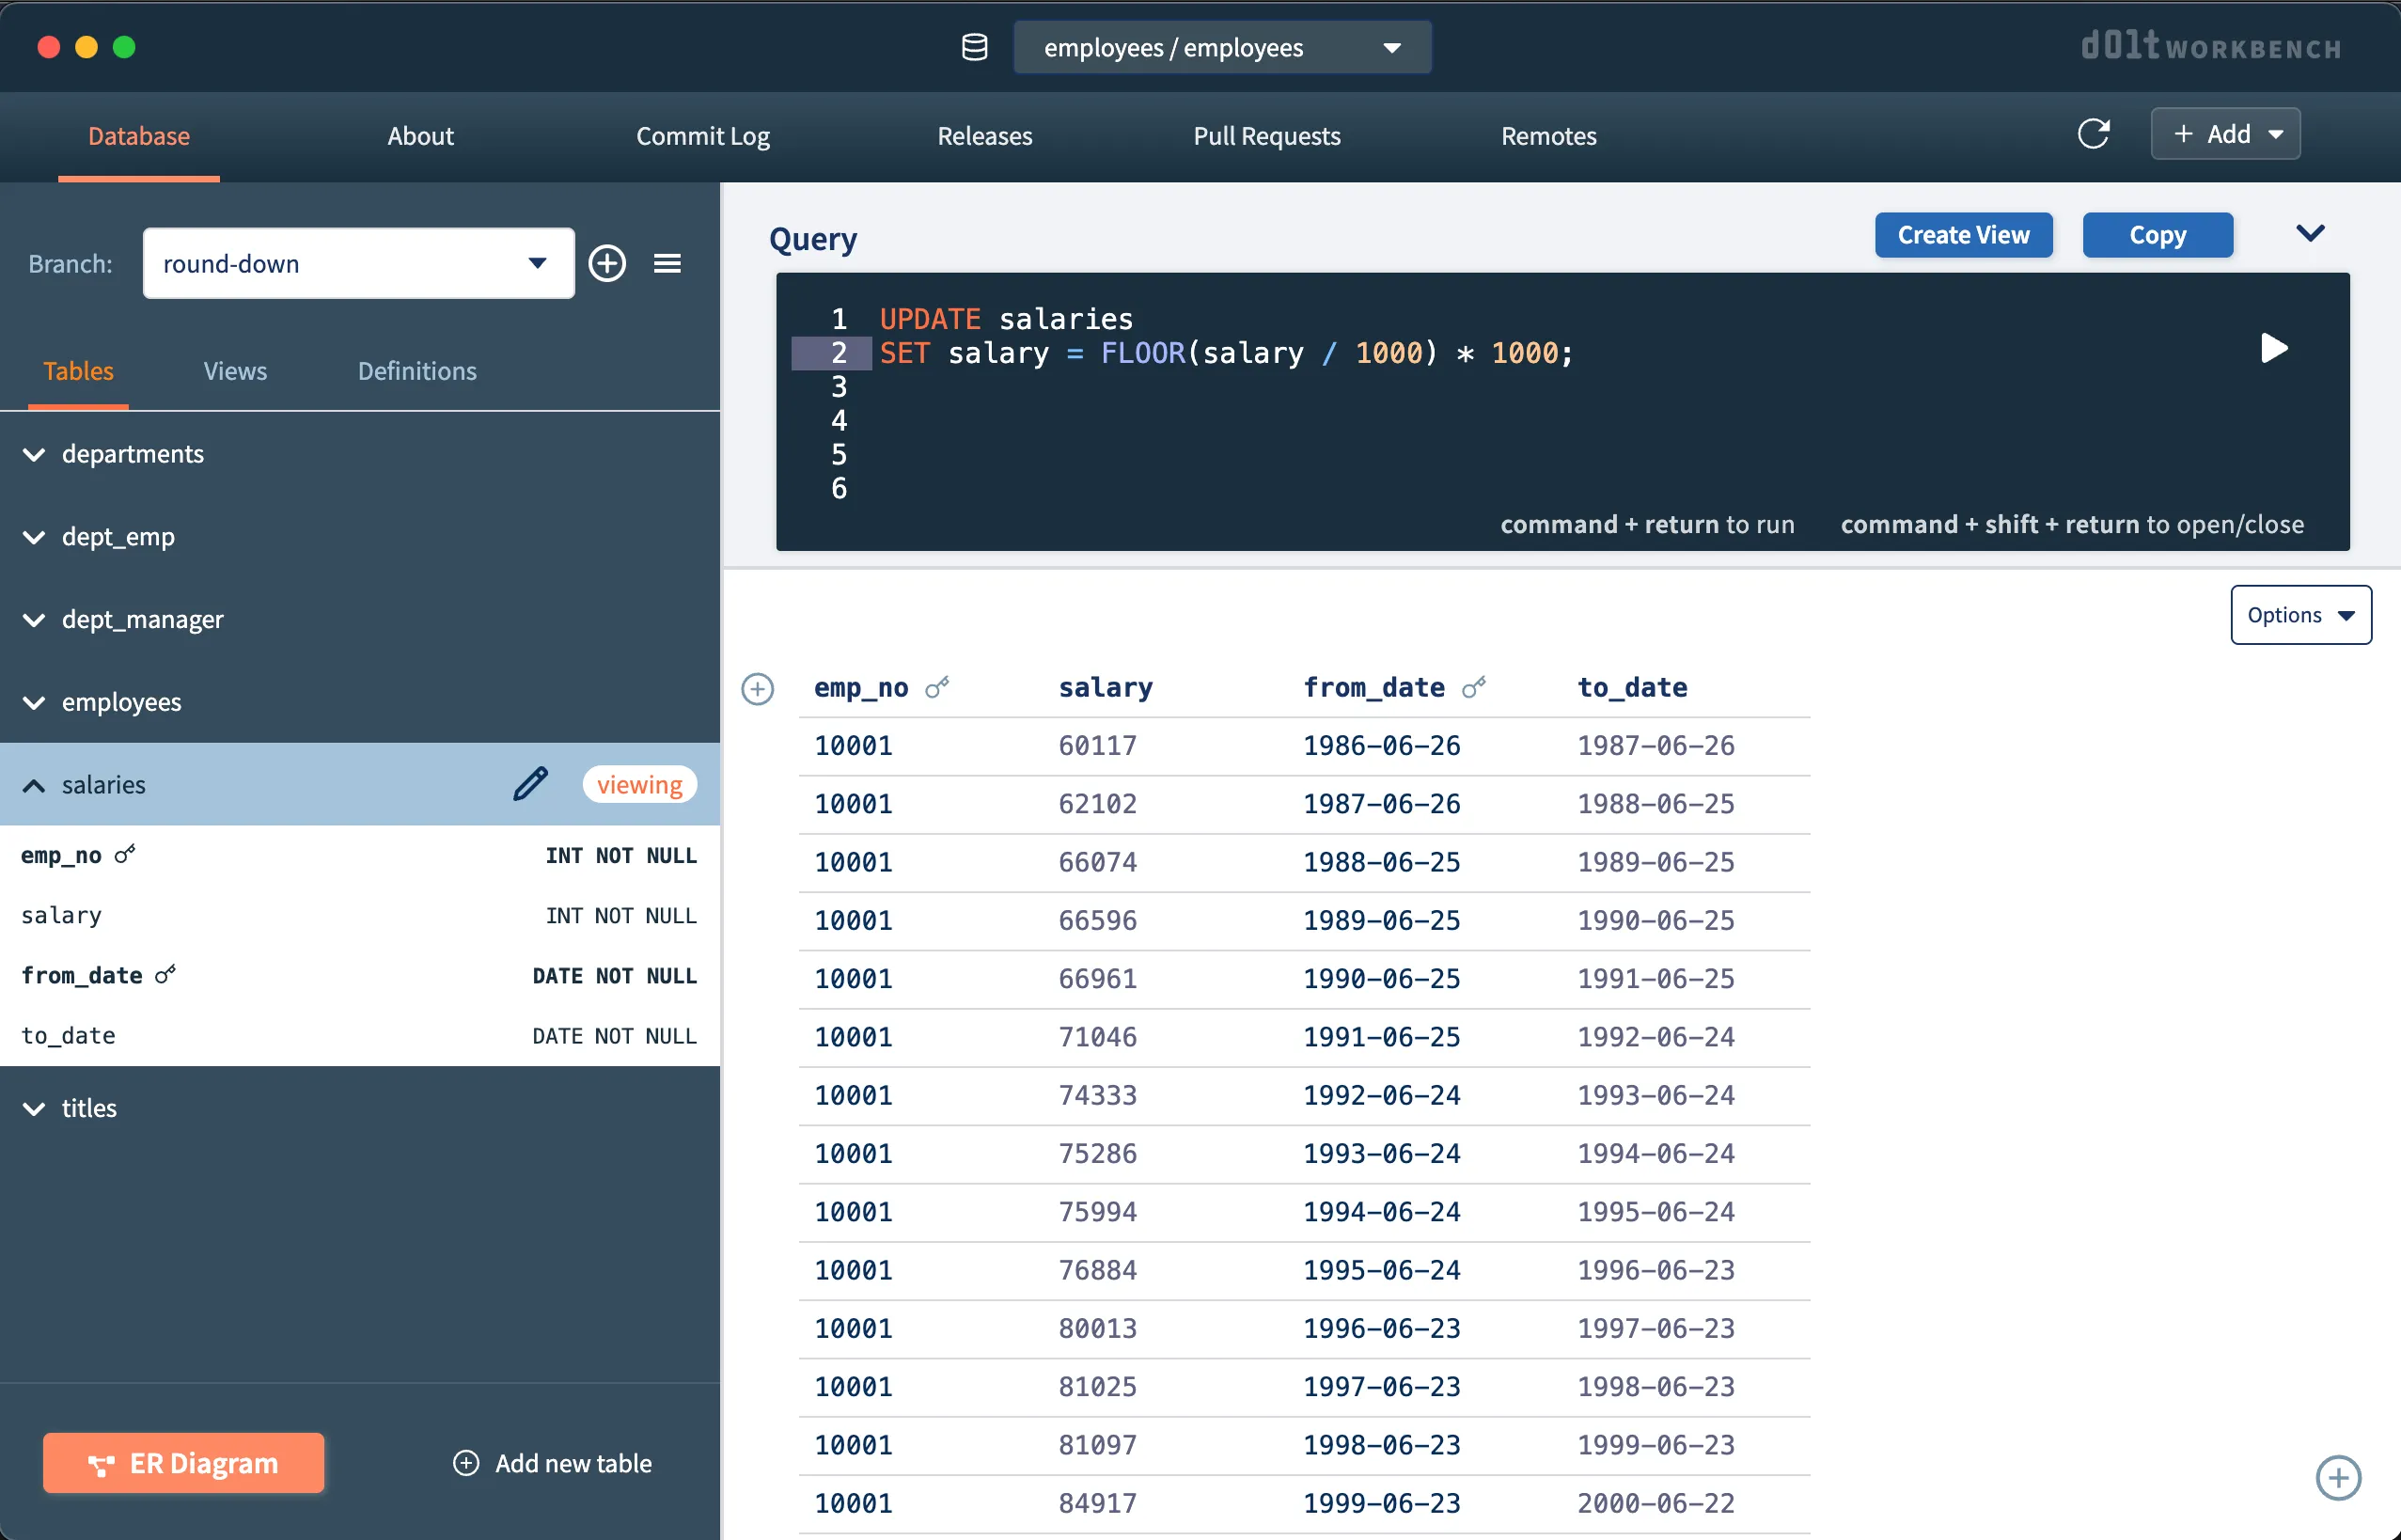Viewport: 2401px width, 1540px height.
Task: Click key icon next to from_date header
Action: pyautogui.click(x=1474, y=687)
